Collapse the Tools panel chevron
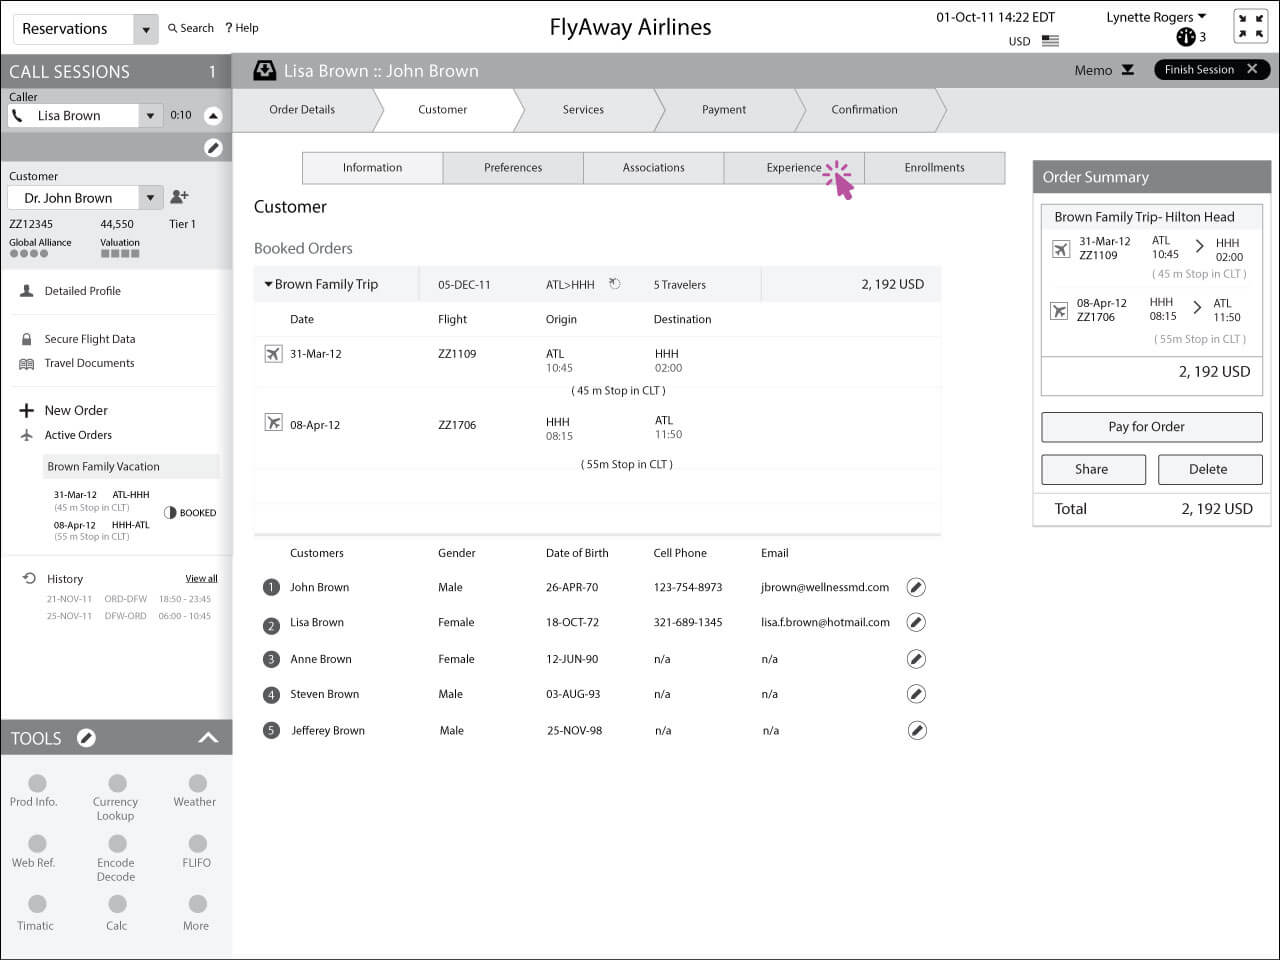The image size is (1280, 960). (208, 738)
